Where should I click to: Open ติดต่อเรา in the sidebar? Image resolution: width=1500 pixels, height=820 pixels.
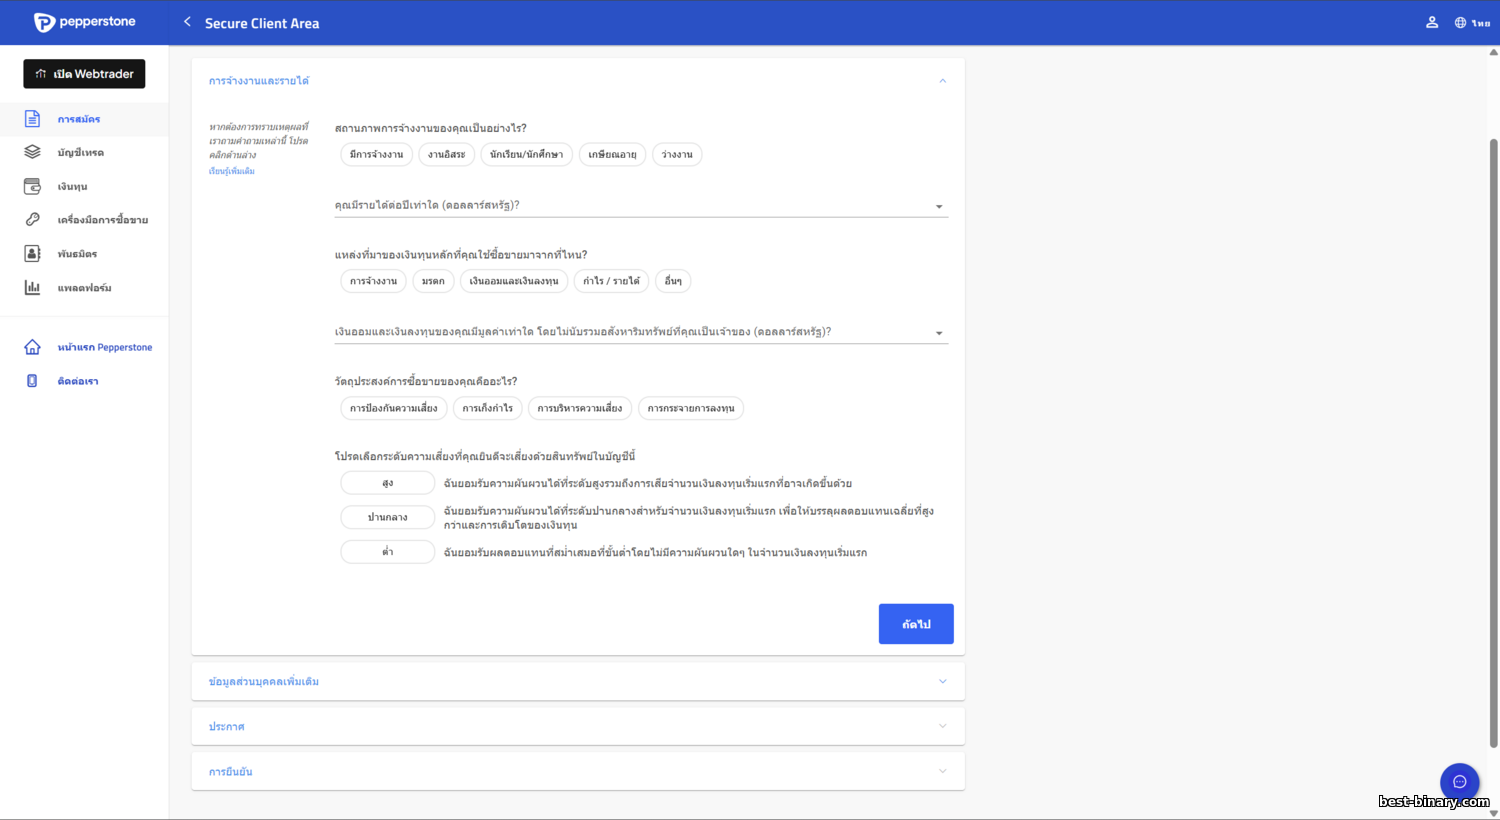78,381
